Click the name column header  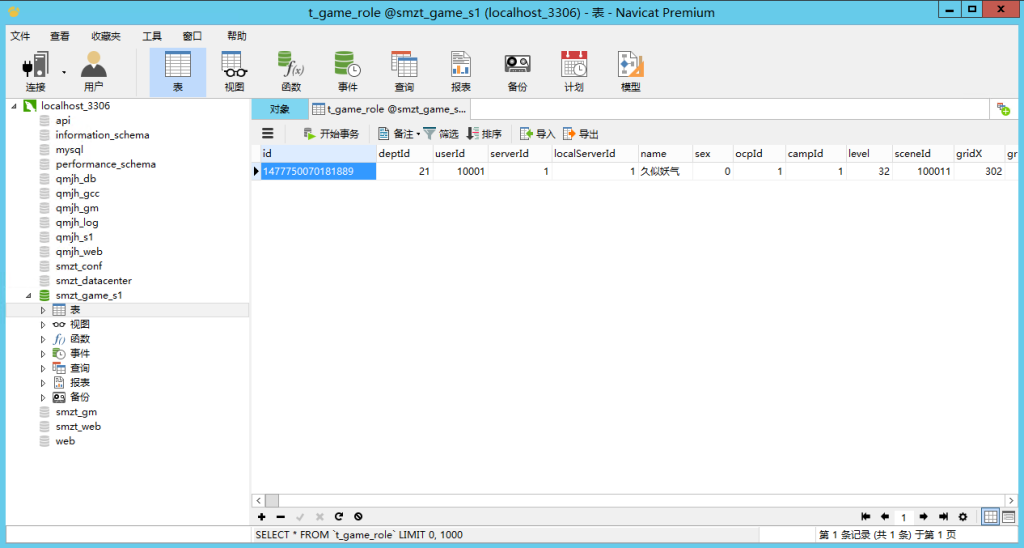(665, 153)
